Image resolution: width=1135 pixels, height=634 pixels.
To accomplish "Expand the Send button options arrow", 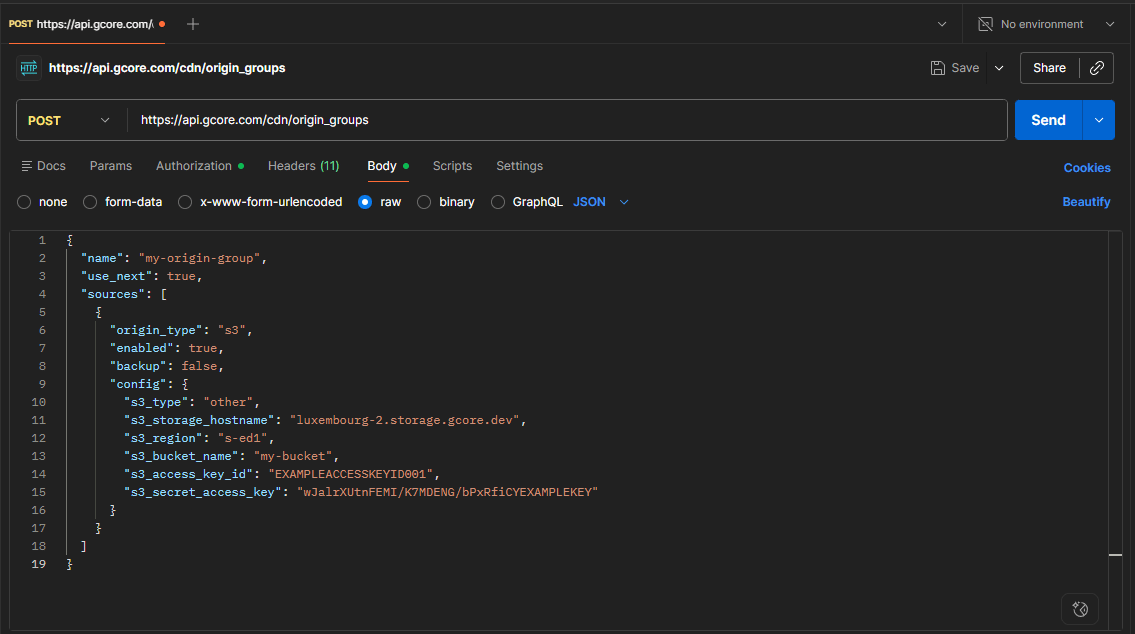I will (1099, 120).
